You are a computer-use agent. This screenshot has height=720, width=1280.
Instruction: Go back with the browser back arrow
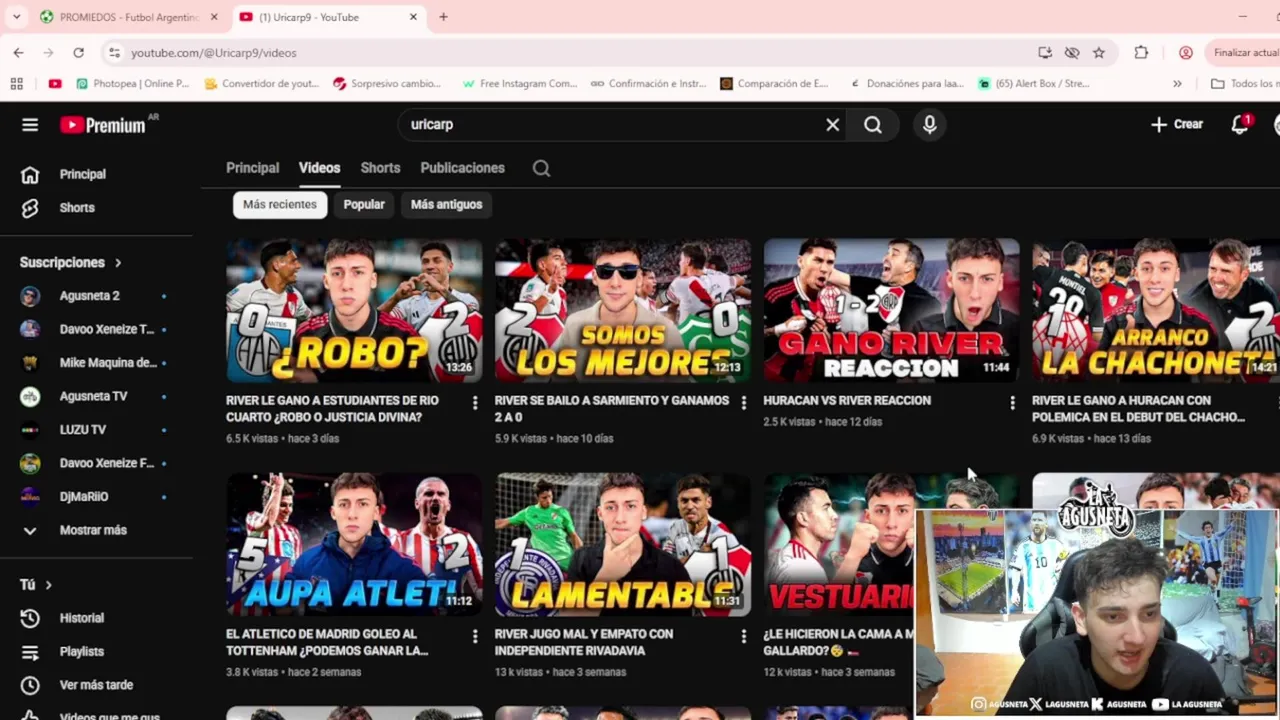pos(19,52)
